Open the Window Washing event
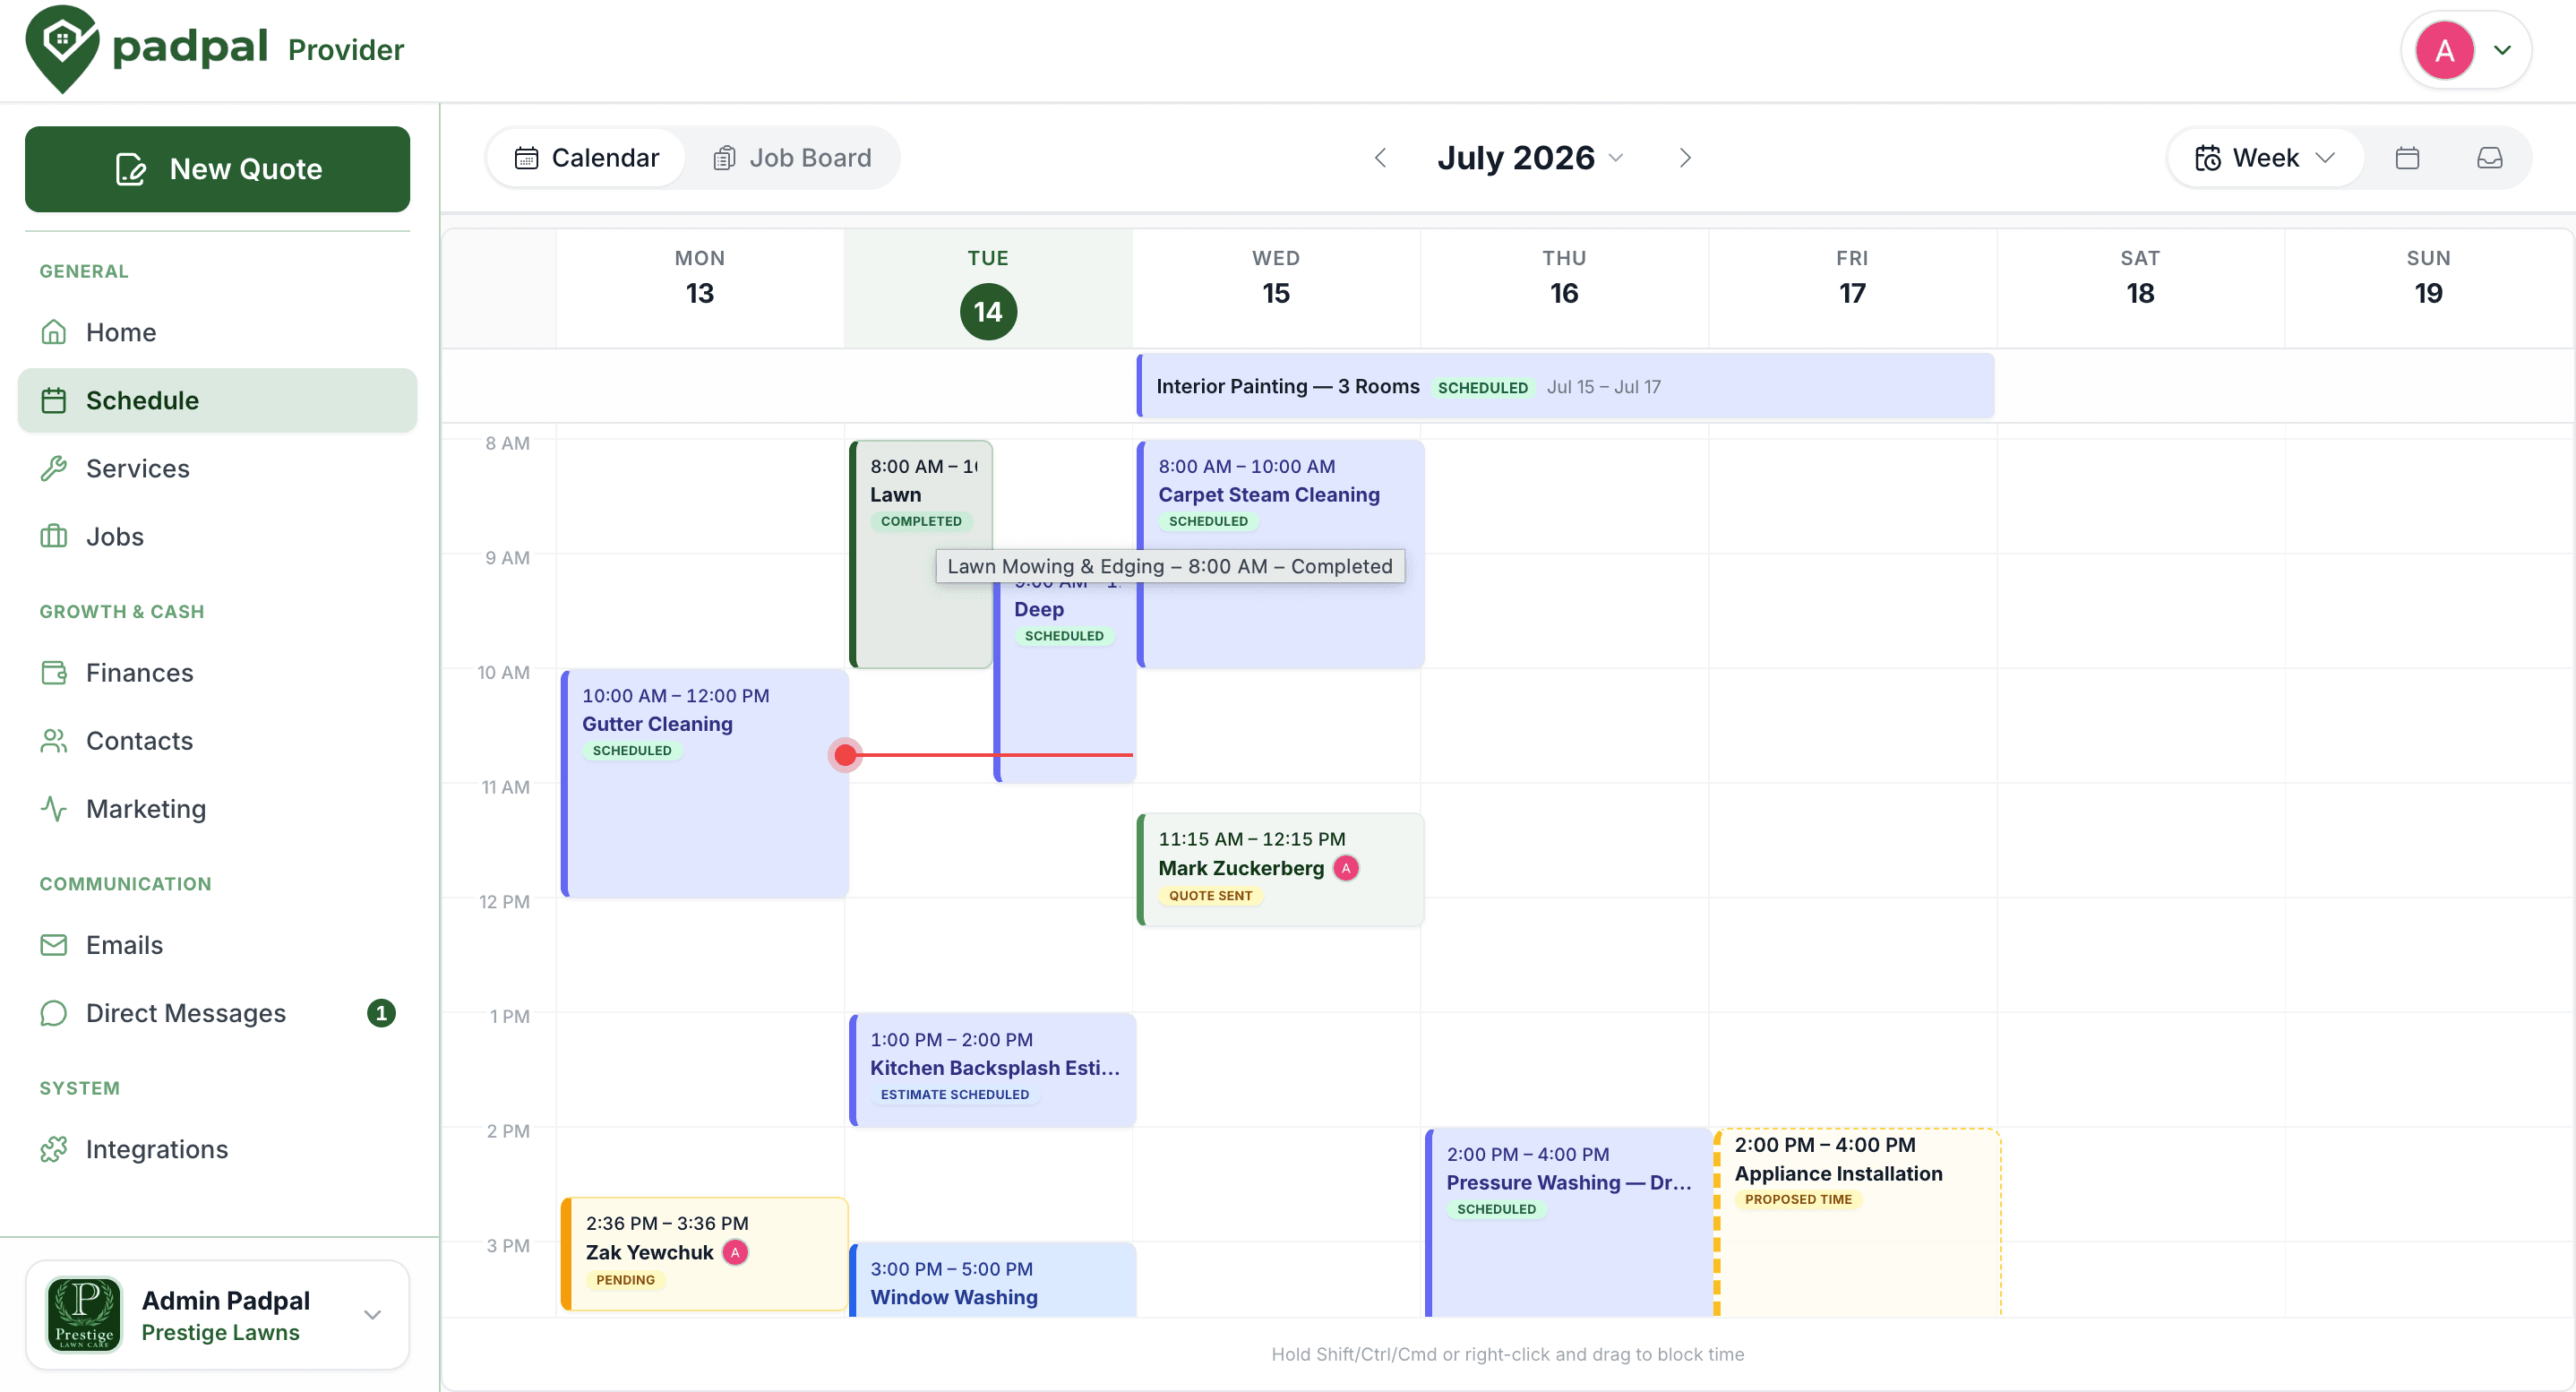 click(993, 1281)
